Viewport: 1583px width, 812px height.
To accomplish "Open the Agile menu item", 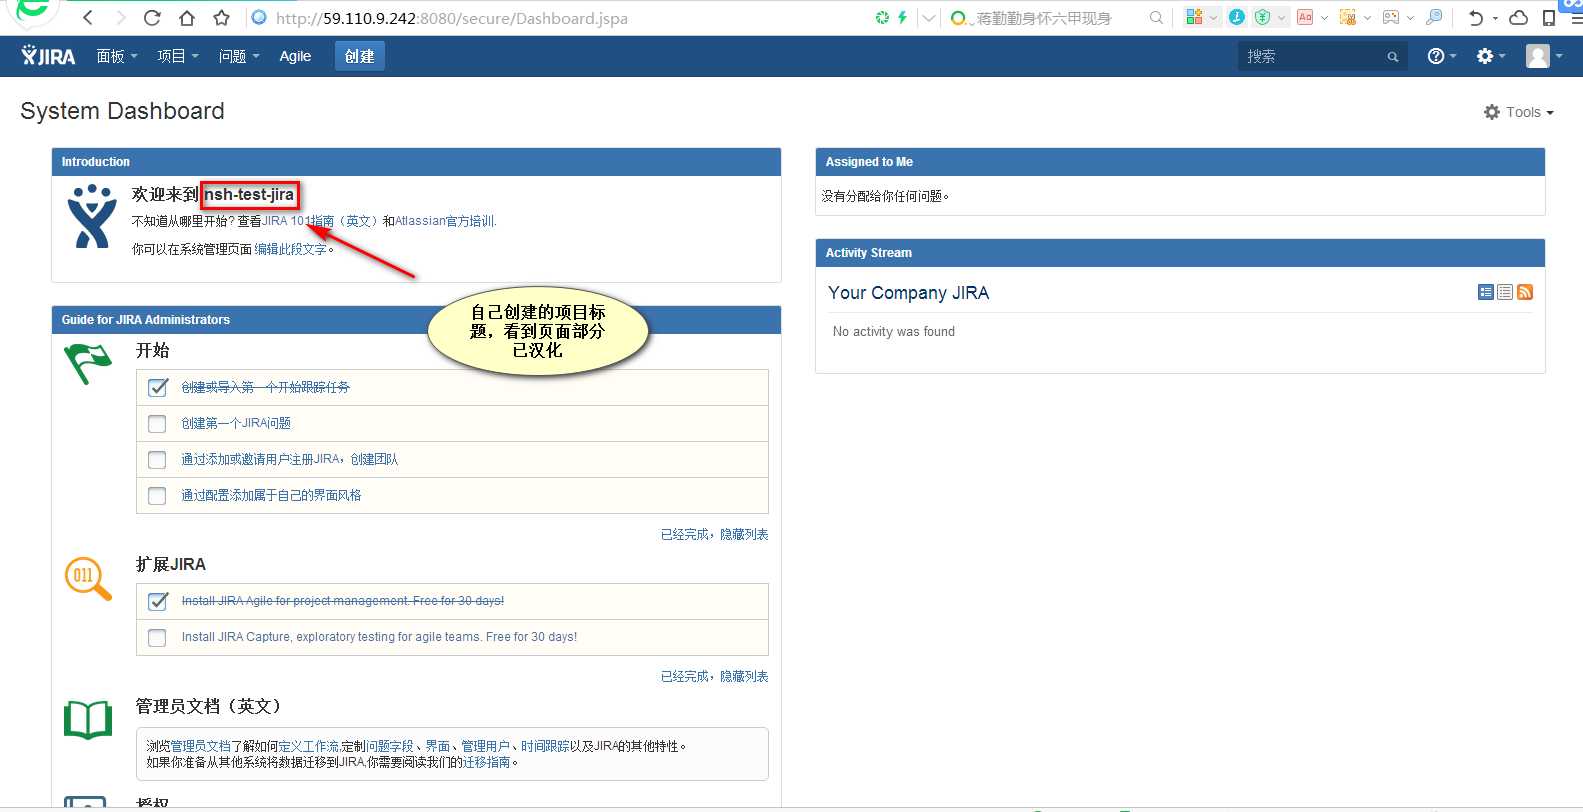I will click(x=295, y=56).
